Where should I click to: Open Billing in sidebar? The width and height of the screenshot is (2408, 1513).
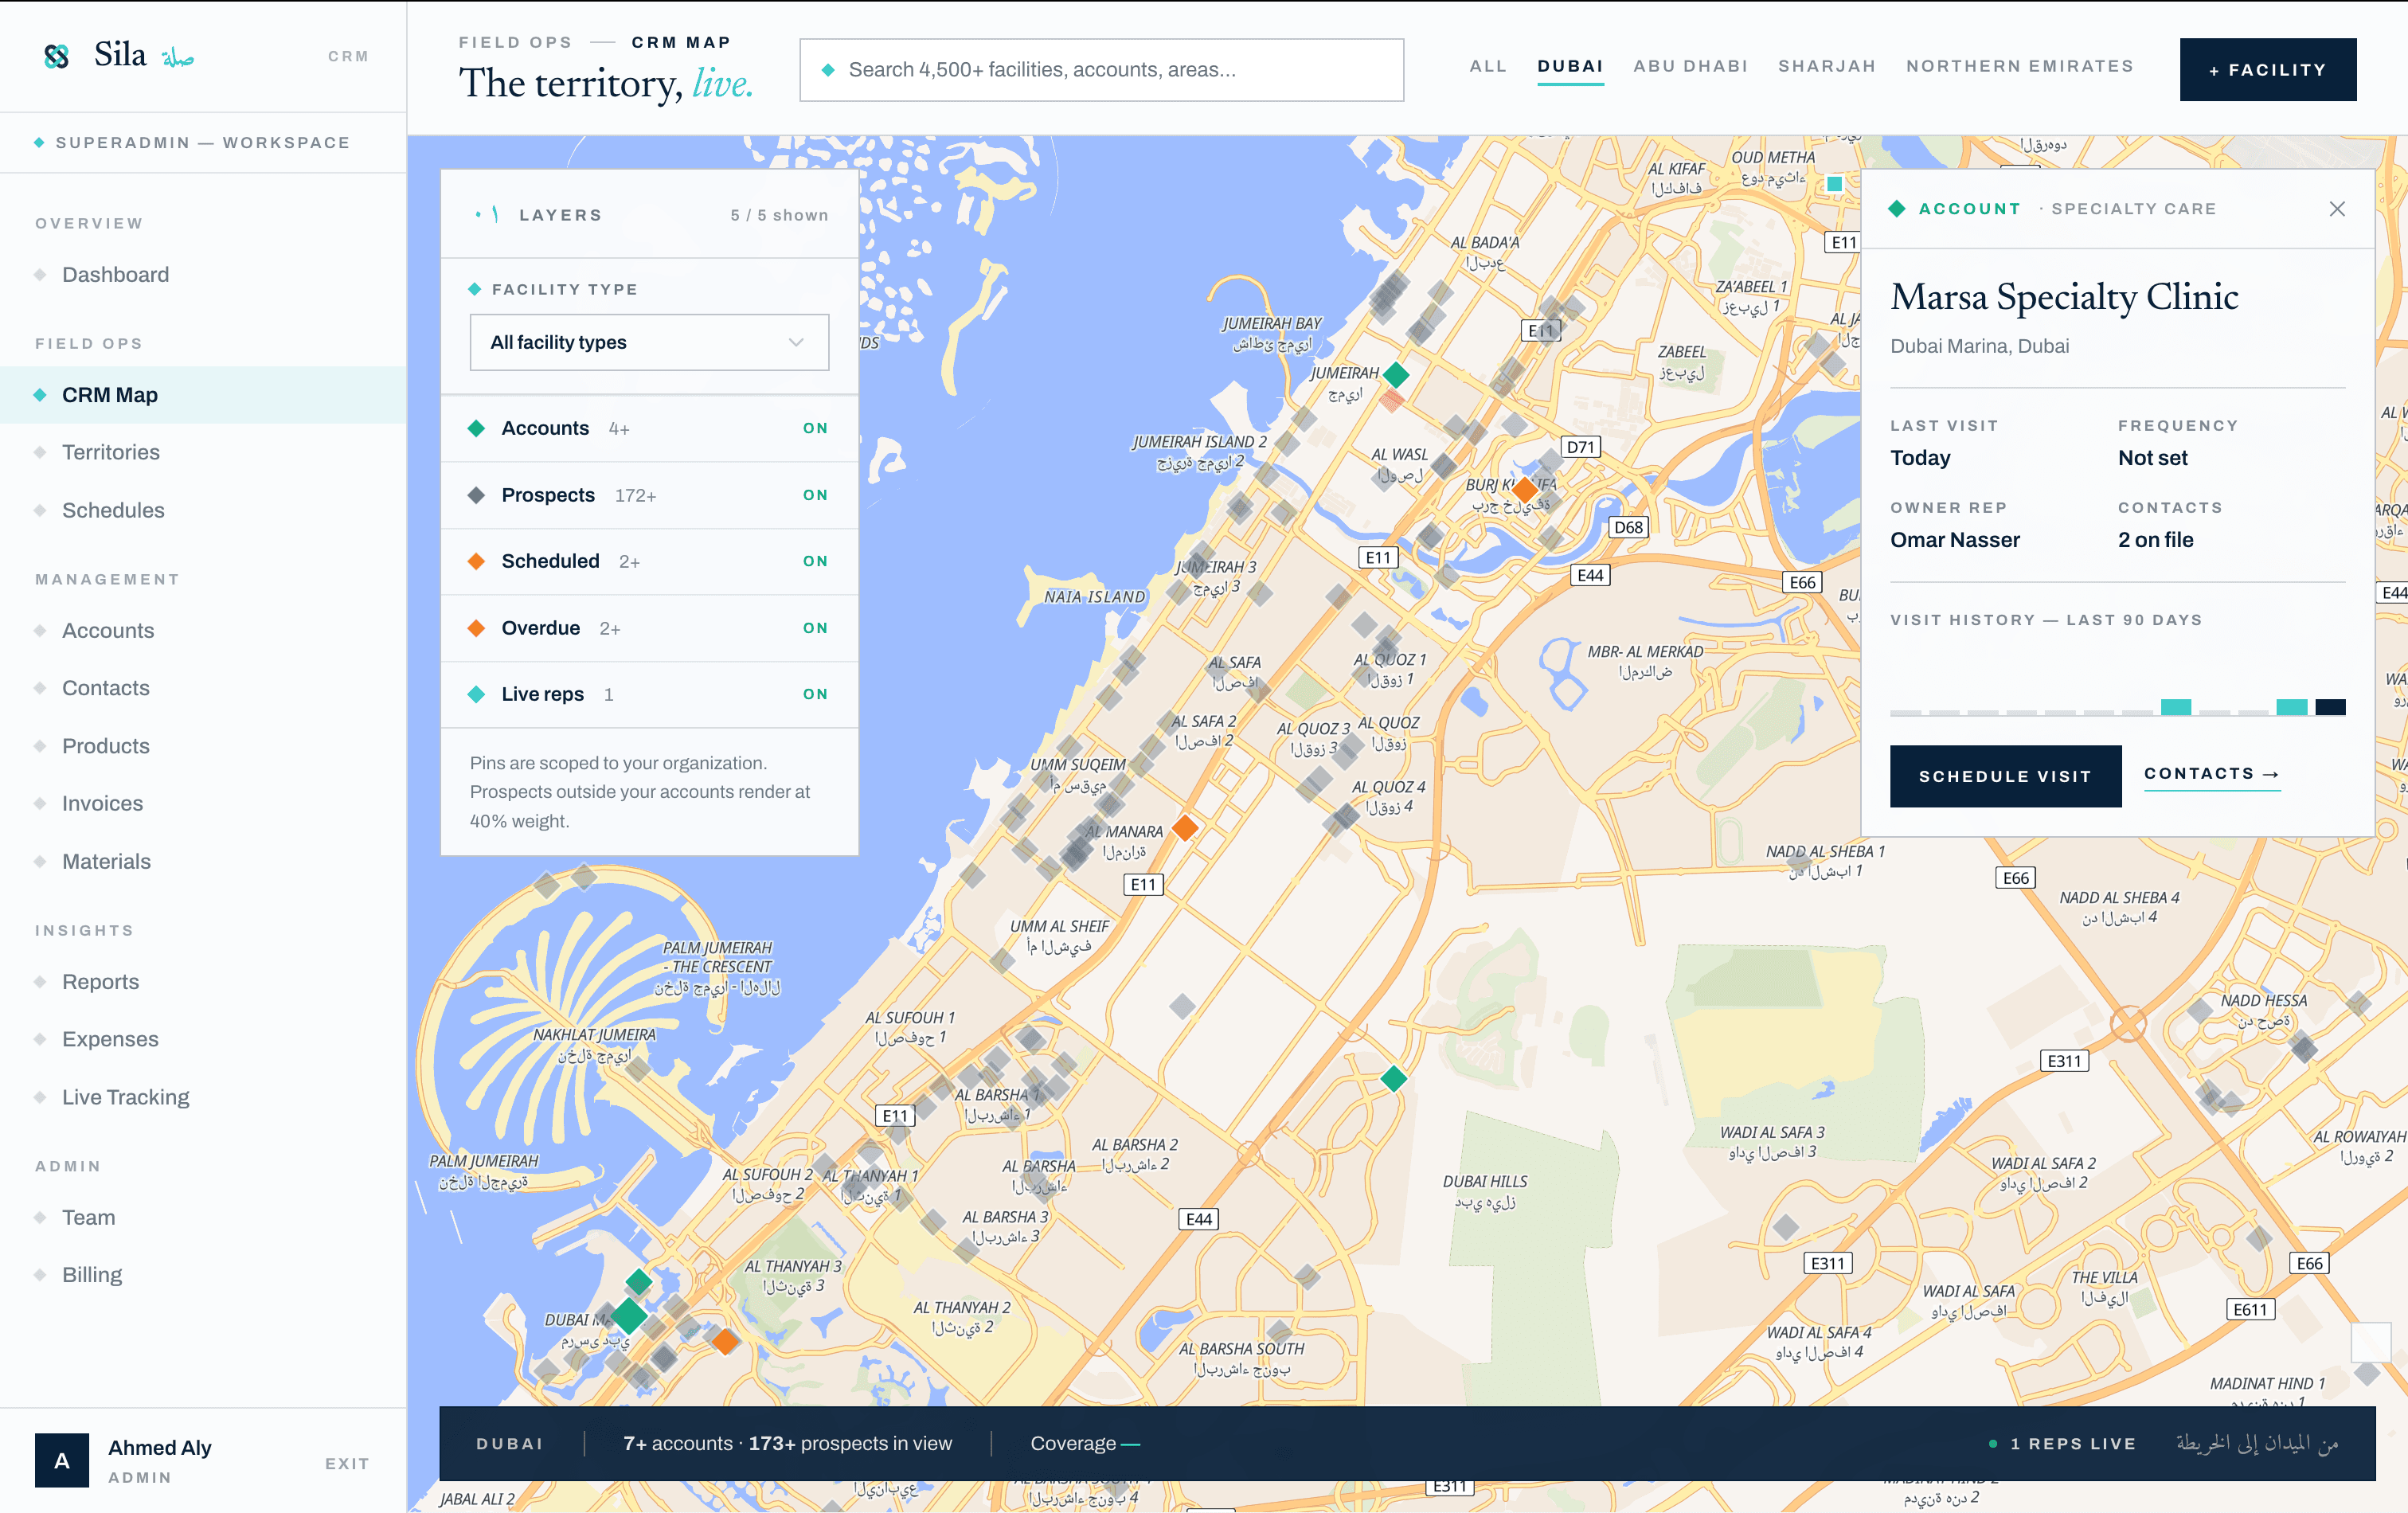[203, 1275]
